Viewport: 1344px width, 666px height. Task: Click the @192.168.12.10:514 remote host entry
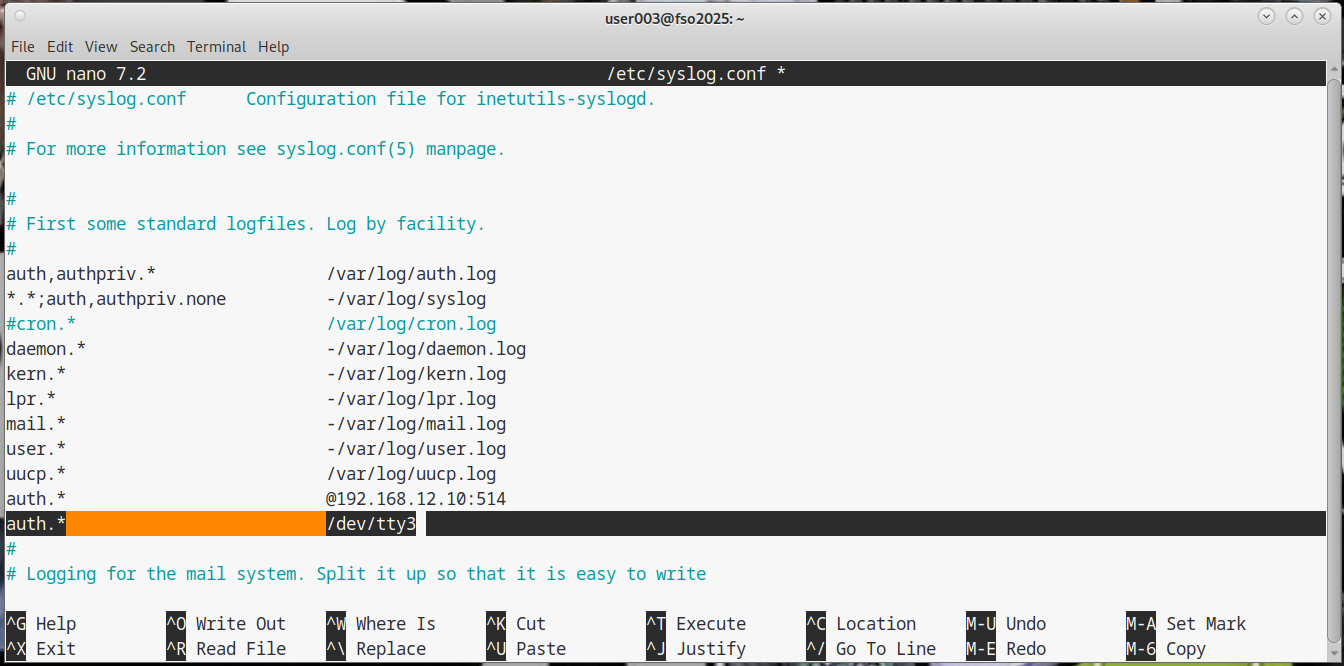(x=416, y=499)
